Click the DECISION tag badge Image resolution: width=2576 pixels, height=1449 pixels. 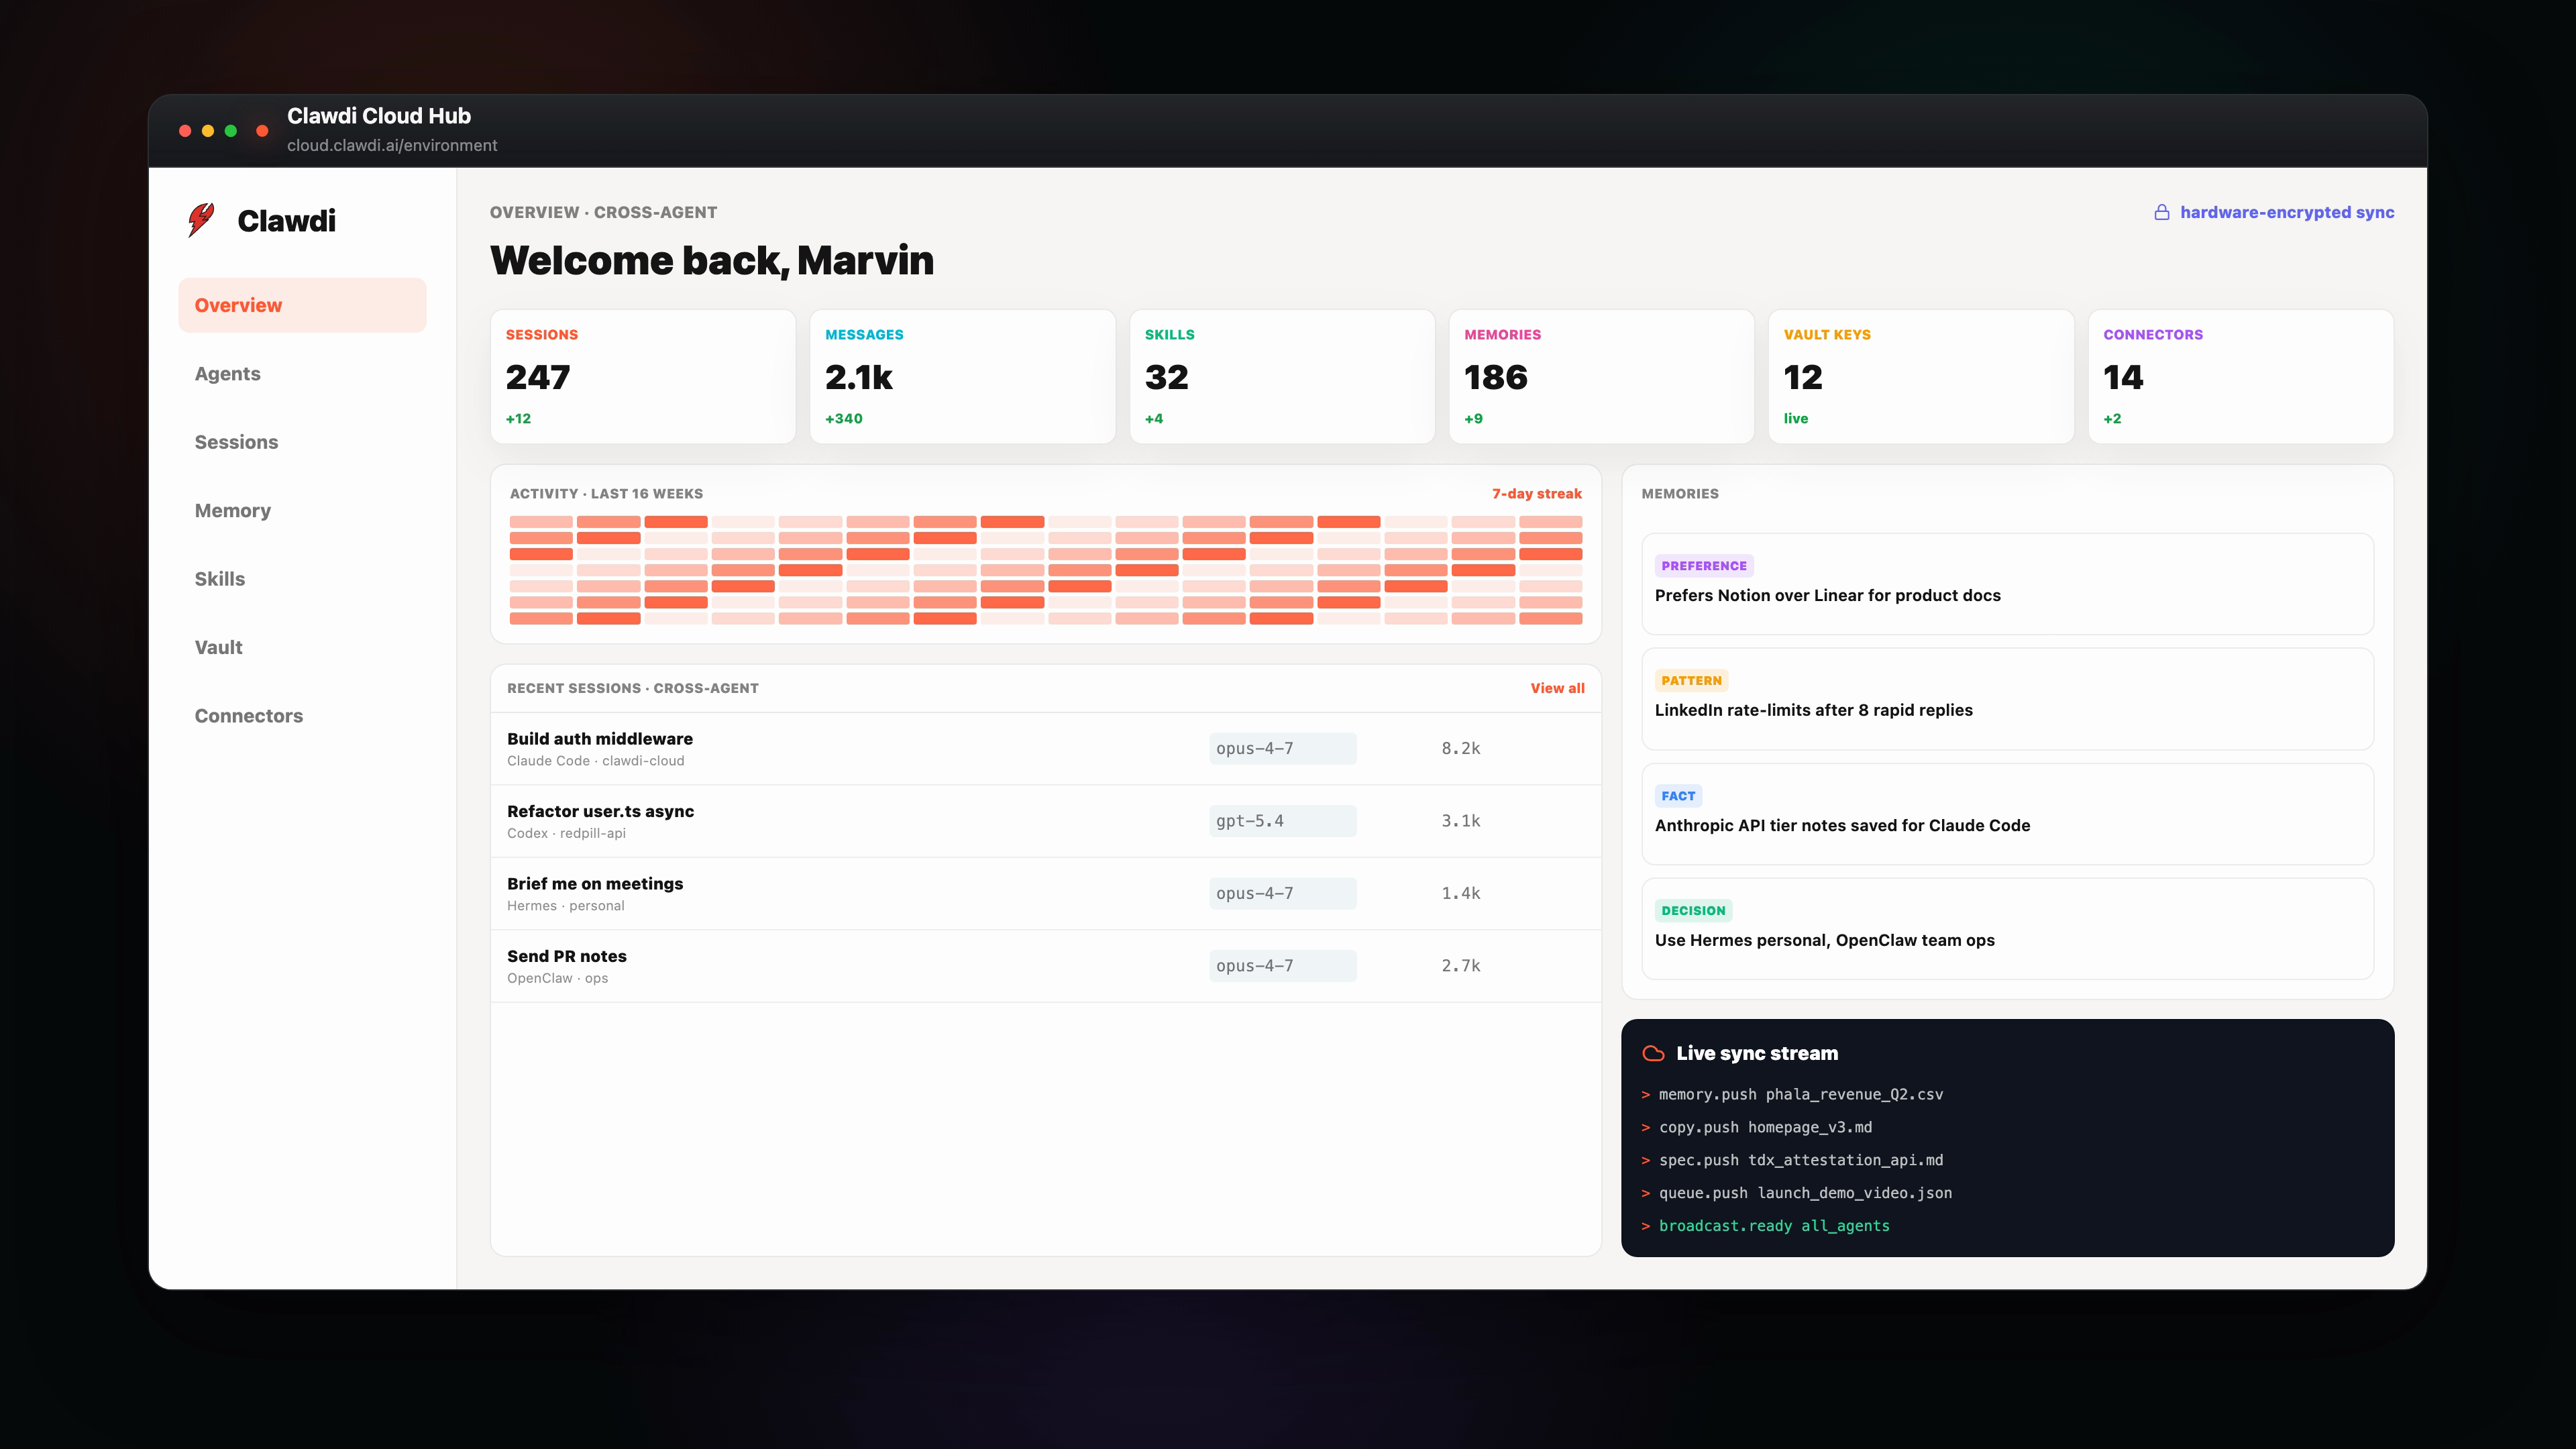[x=1693, y=911]
